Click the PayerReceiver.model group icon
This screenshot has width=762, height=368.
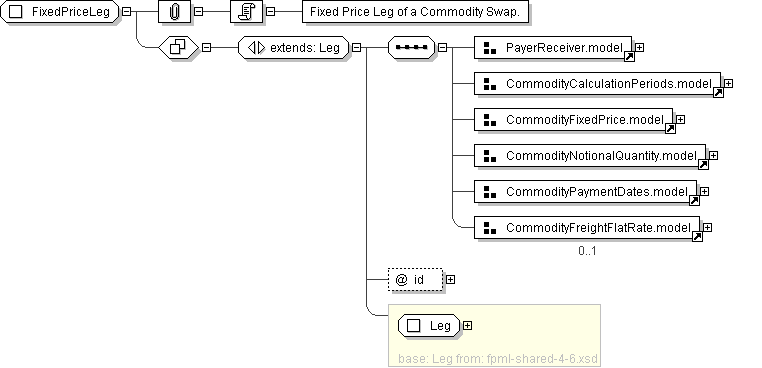click(x=490, y=48)
